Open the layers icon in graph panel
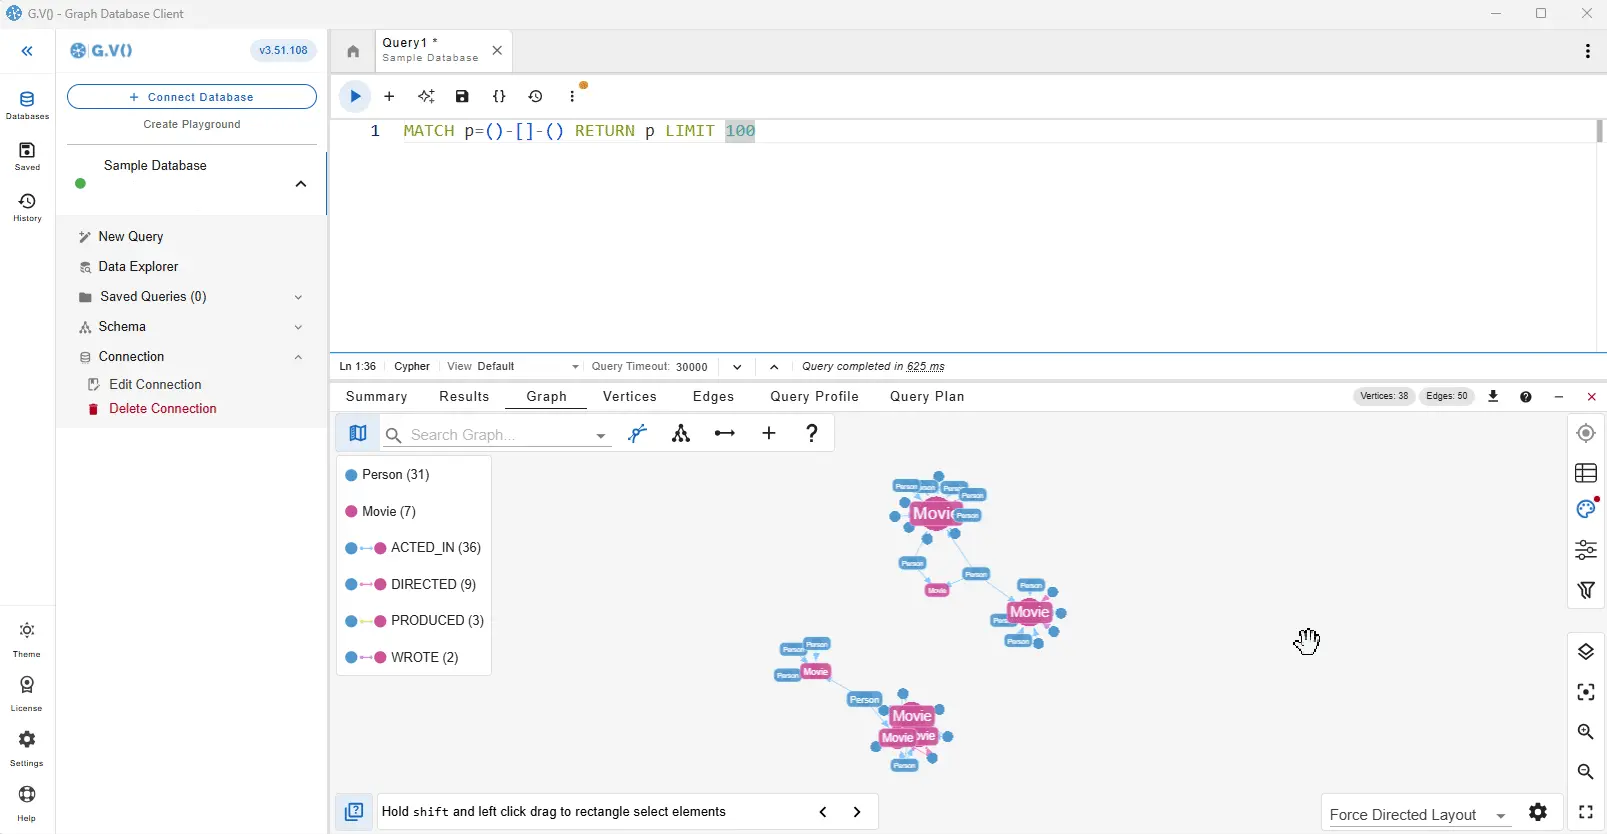The image size is (1607, 834). click(x=1586, y=652)
